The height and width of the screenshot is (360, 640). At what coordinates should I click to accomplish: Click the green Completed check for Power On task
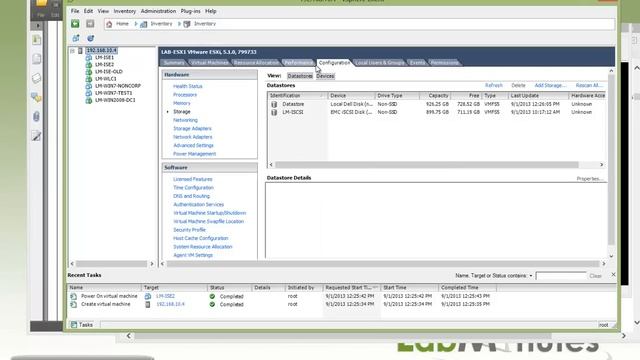[x=212, y=296]
